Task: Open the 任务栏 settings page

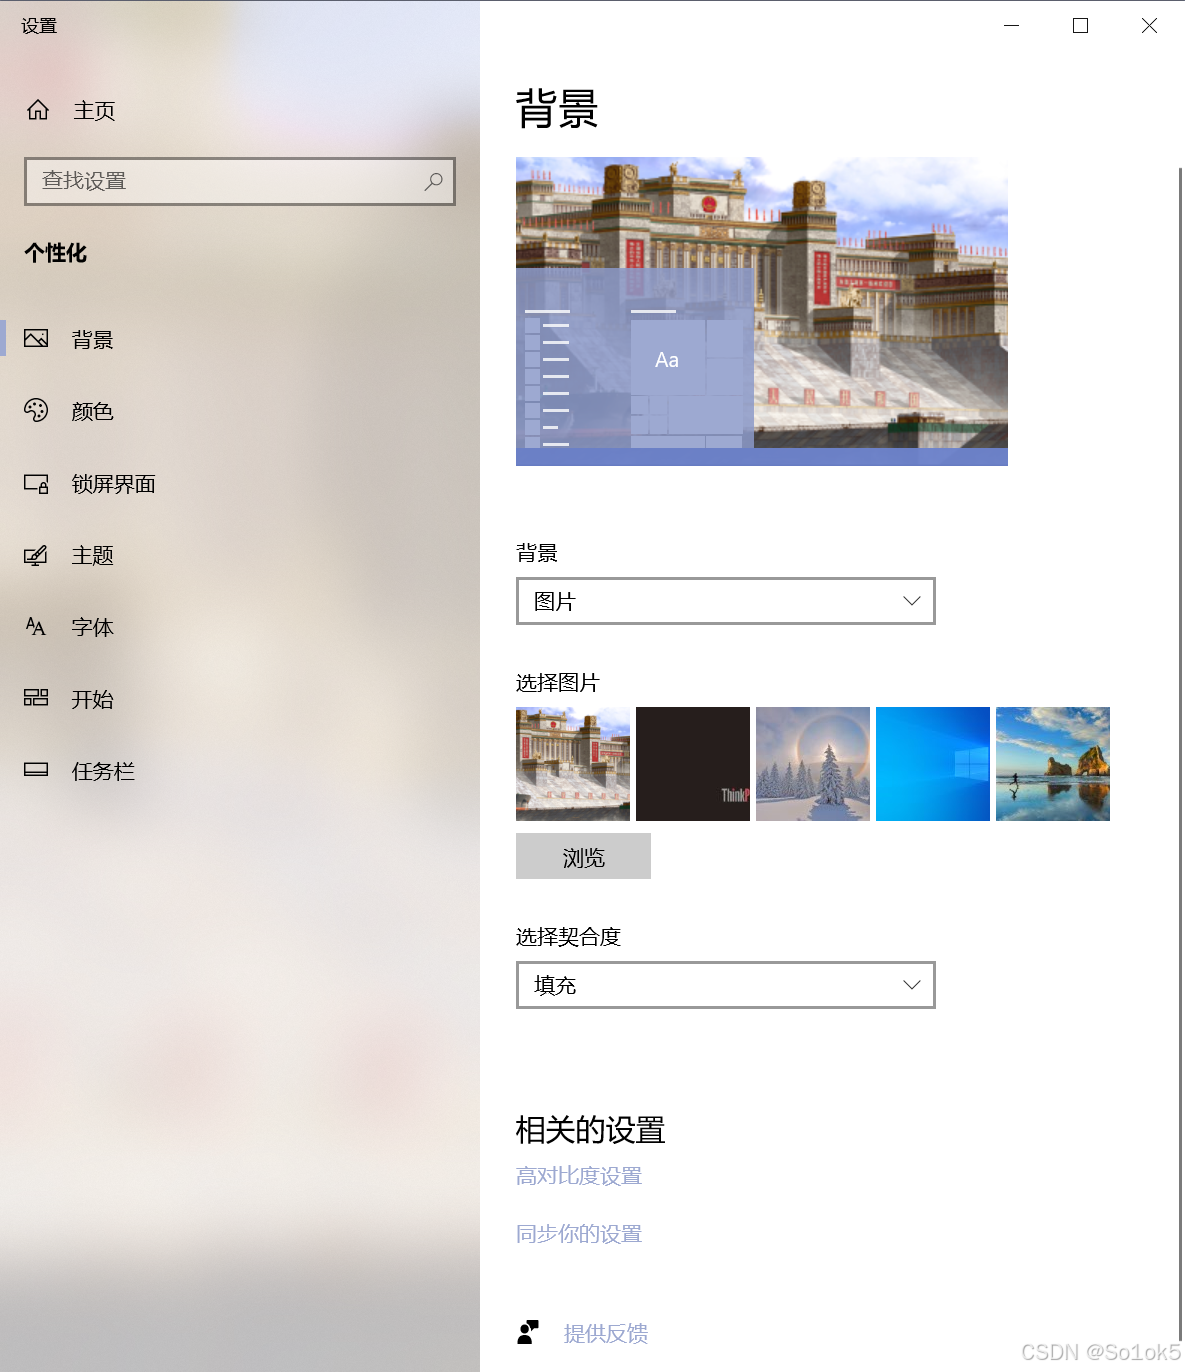Action: click(x=240, y=771)
